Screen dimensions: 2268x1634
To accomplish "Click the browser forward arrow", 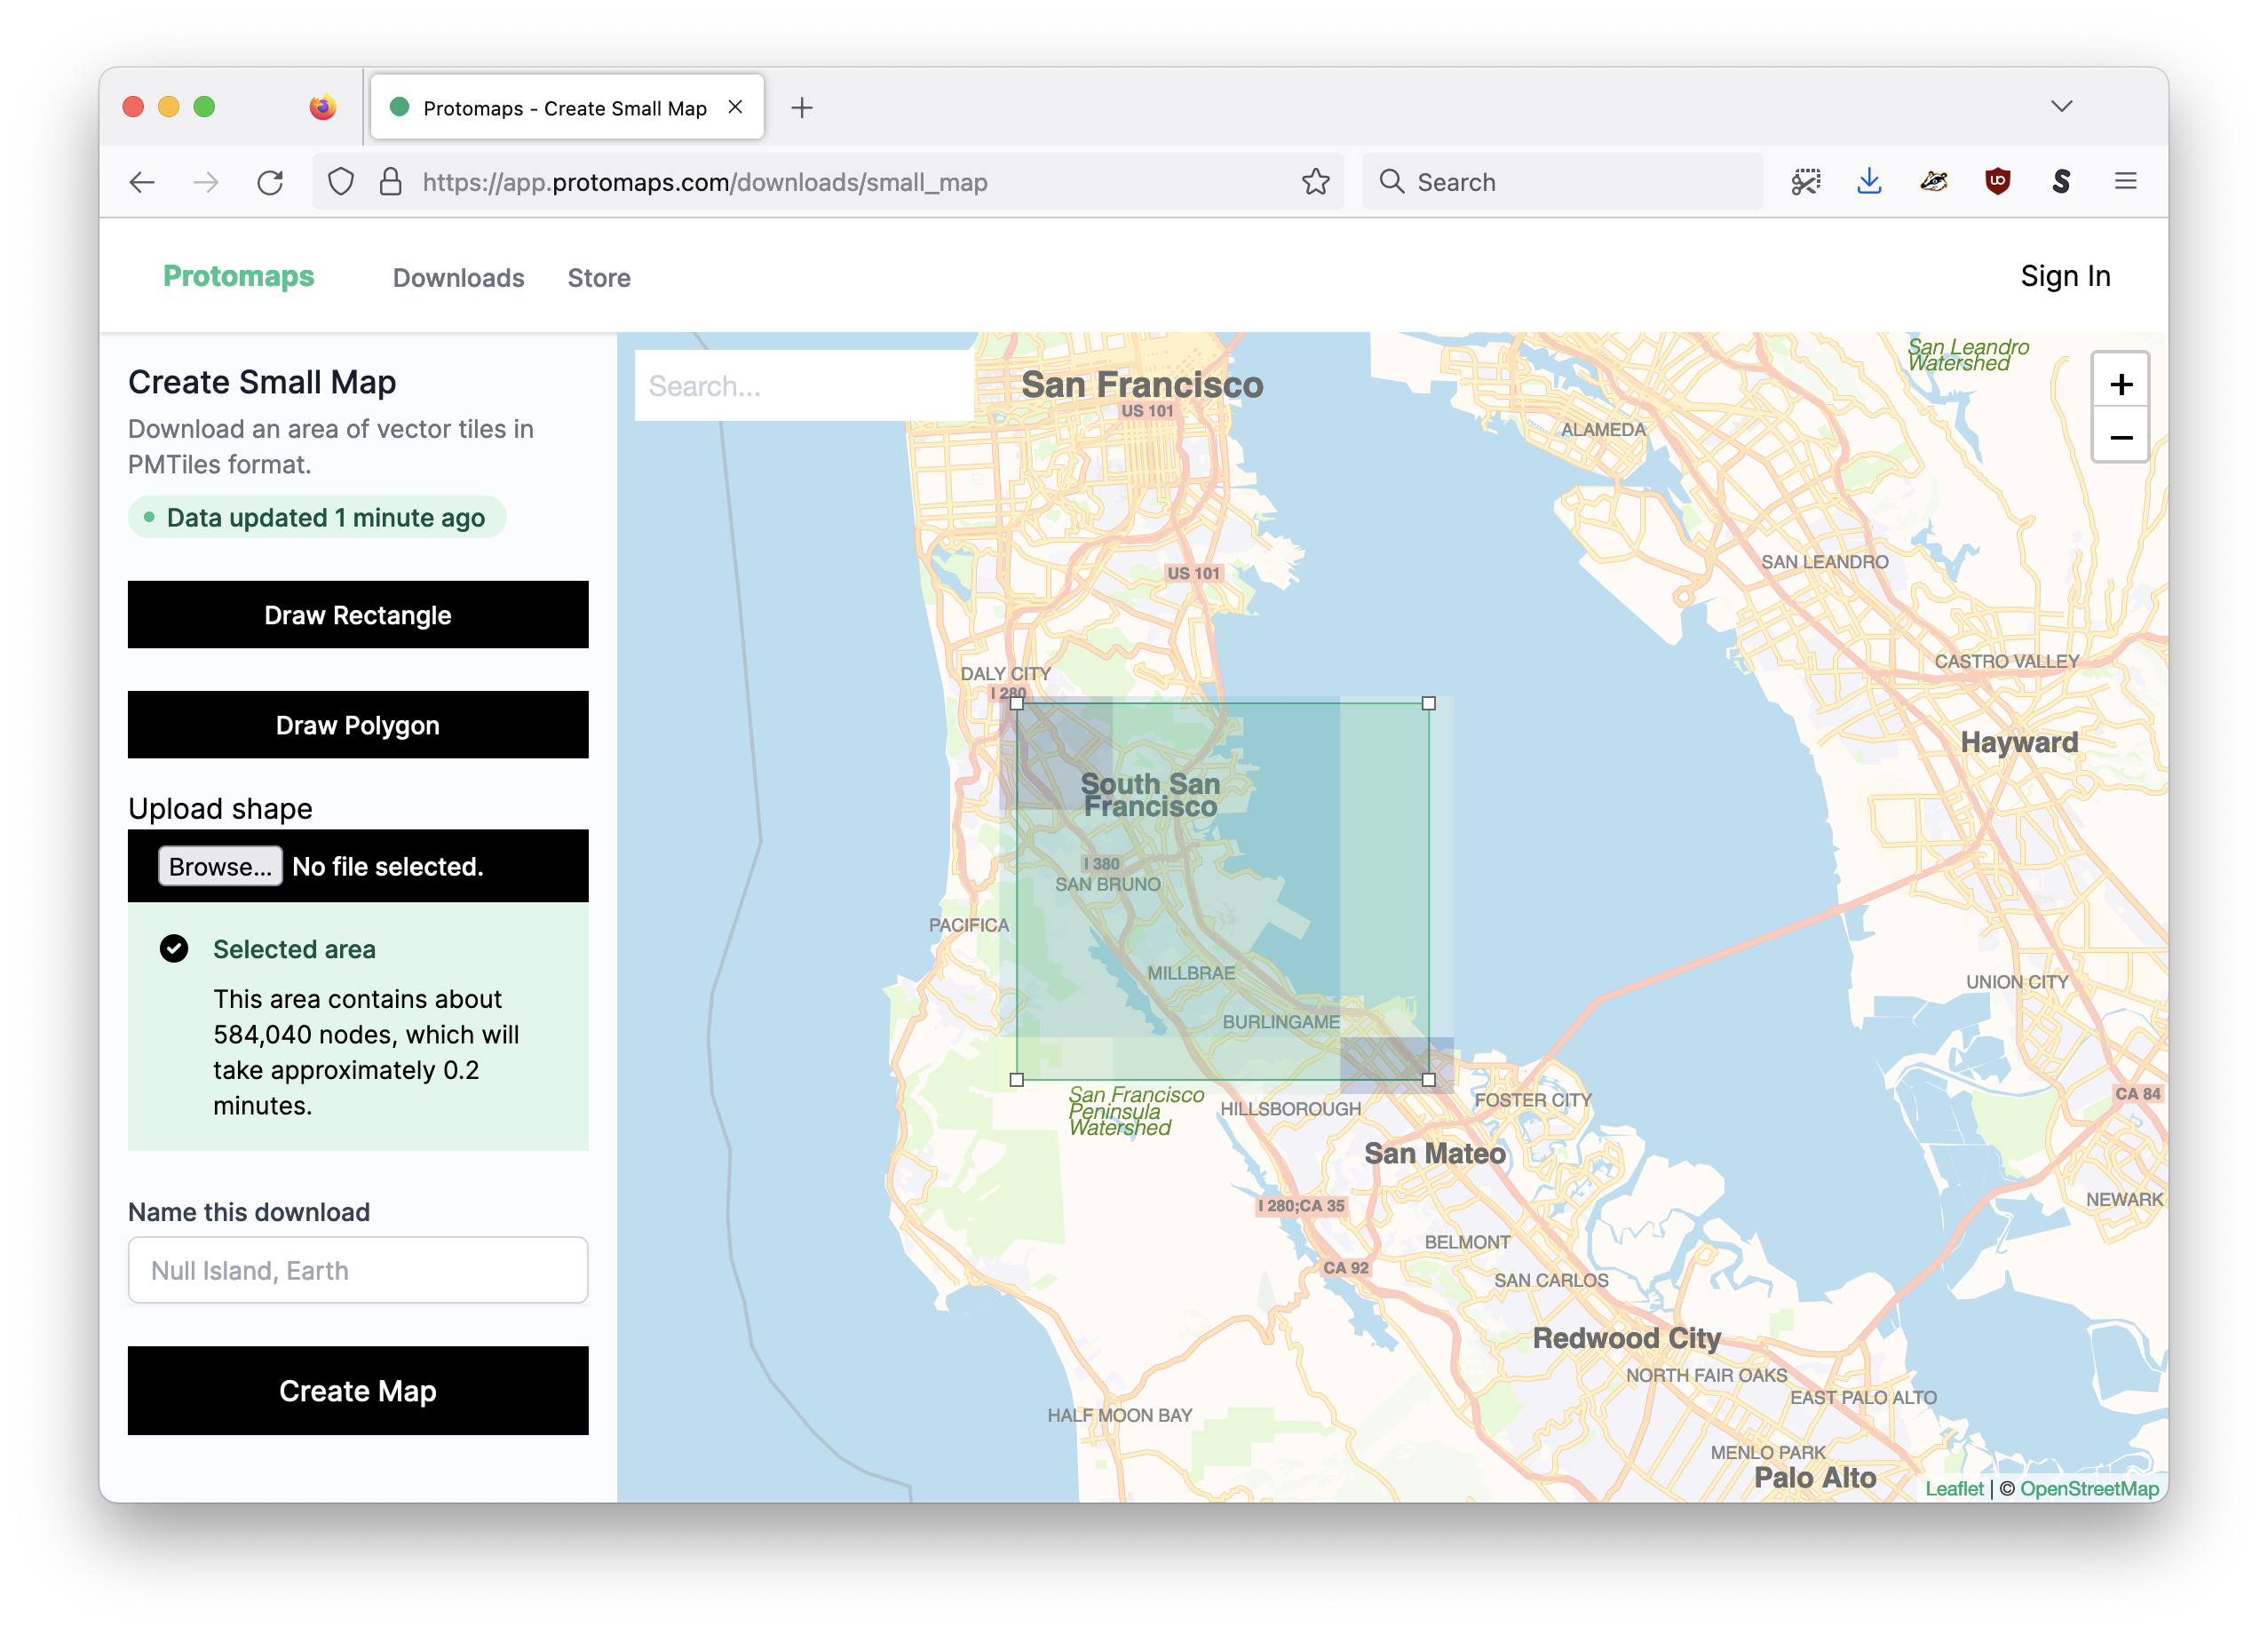I will [x=206, y=182].
